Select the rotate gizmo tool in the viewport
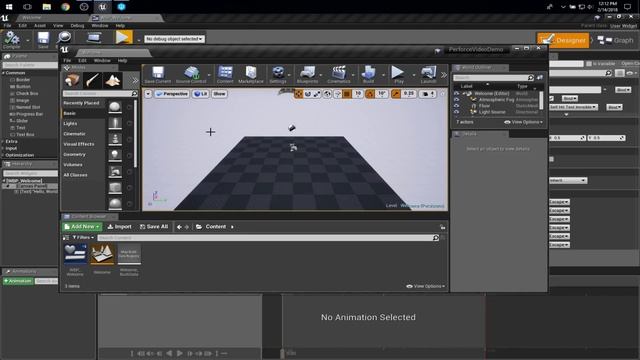 point(308,94)
